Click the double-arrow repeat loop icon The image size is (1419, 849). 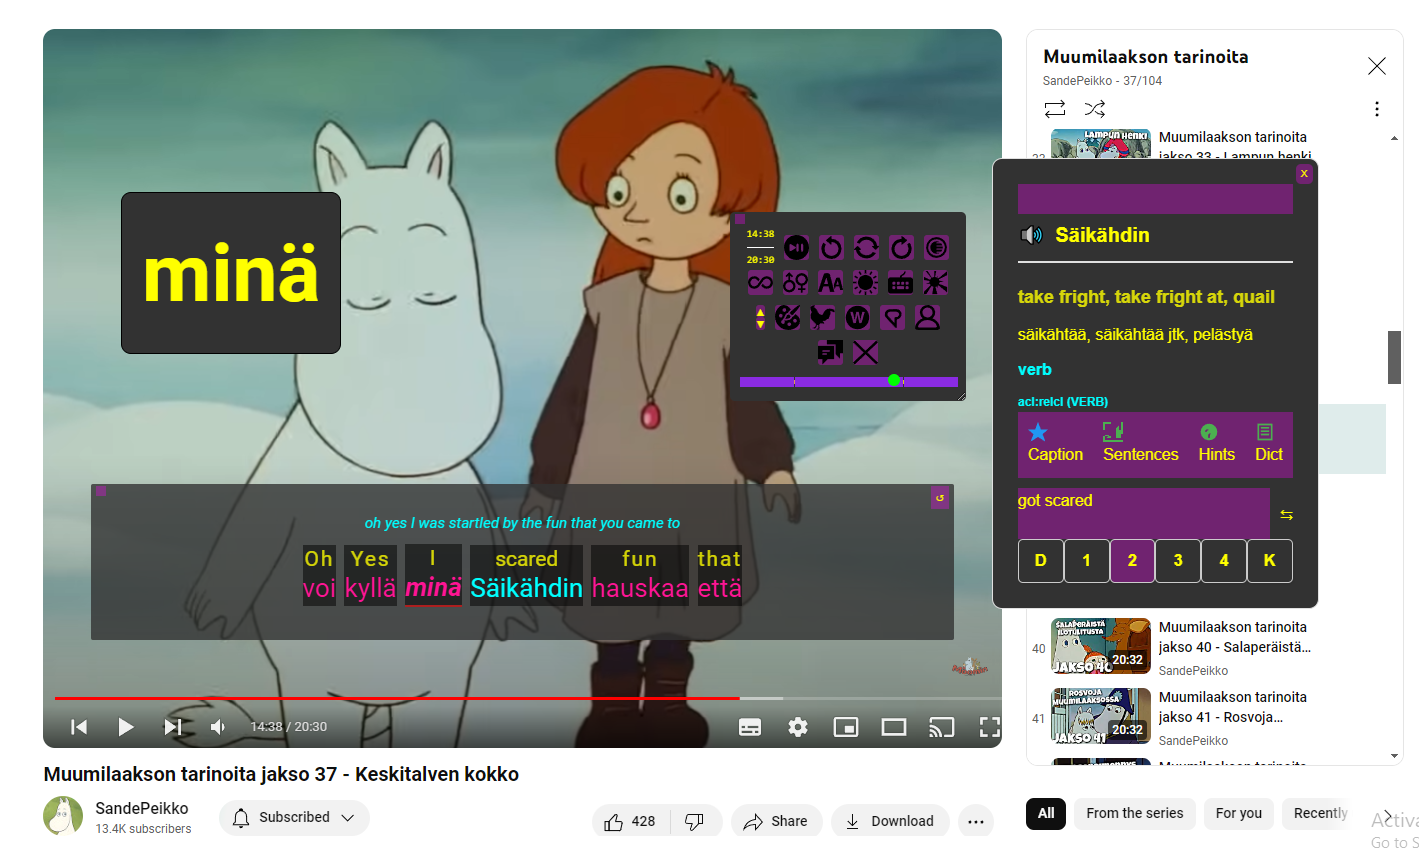(x=866, y=247)
